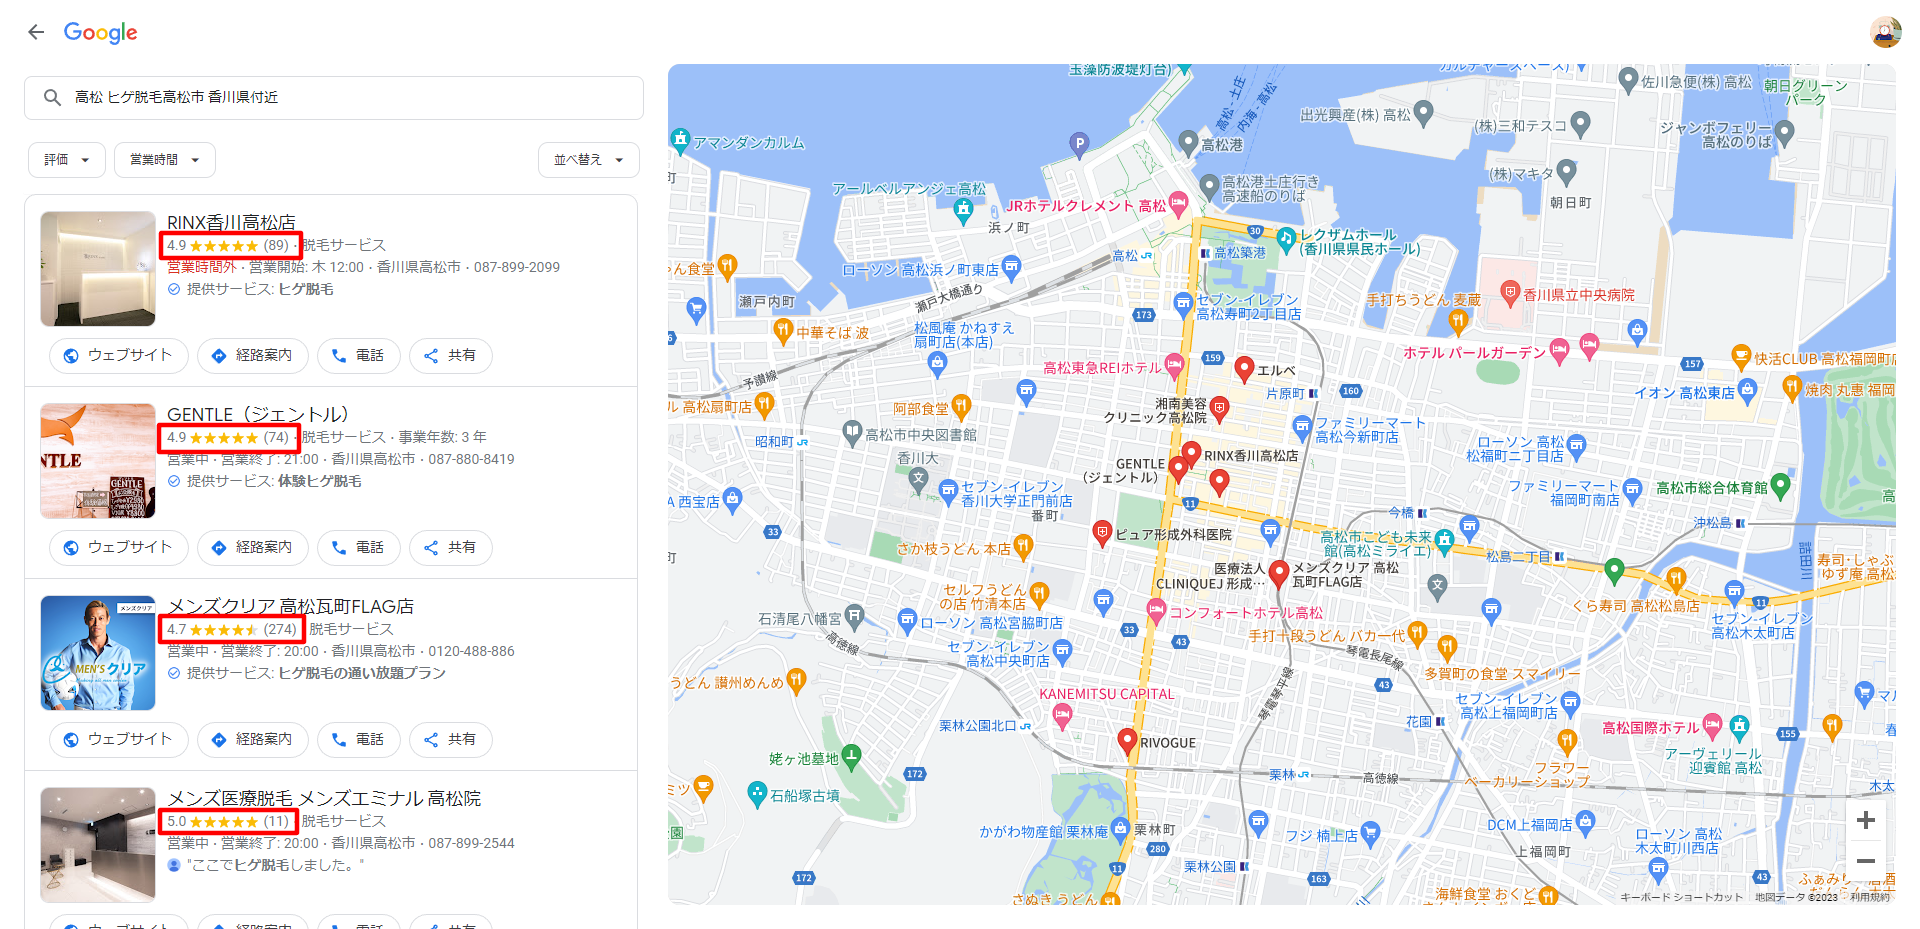Click the 高松市総合体育館 green marker
The height and width of the screenshot is (929, 1920).
point(1780,486)
